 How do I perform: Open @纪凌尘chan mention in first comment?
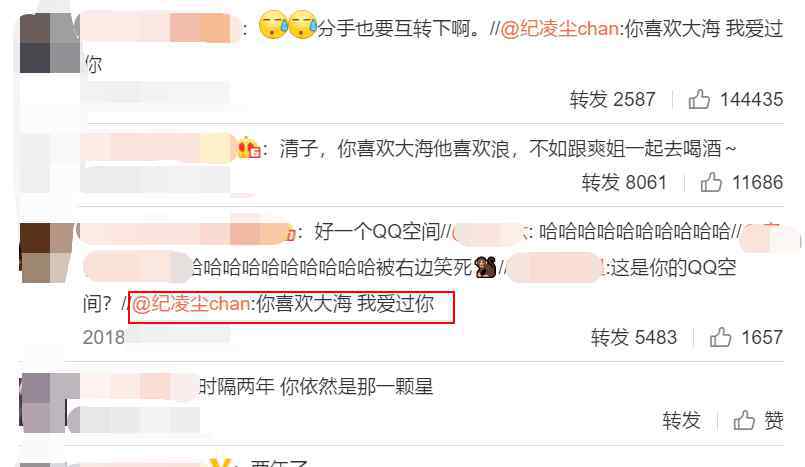(560, 28)
